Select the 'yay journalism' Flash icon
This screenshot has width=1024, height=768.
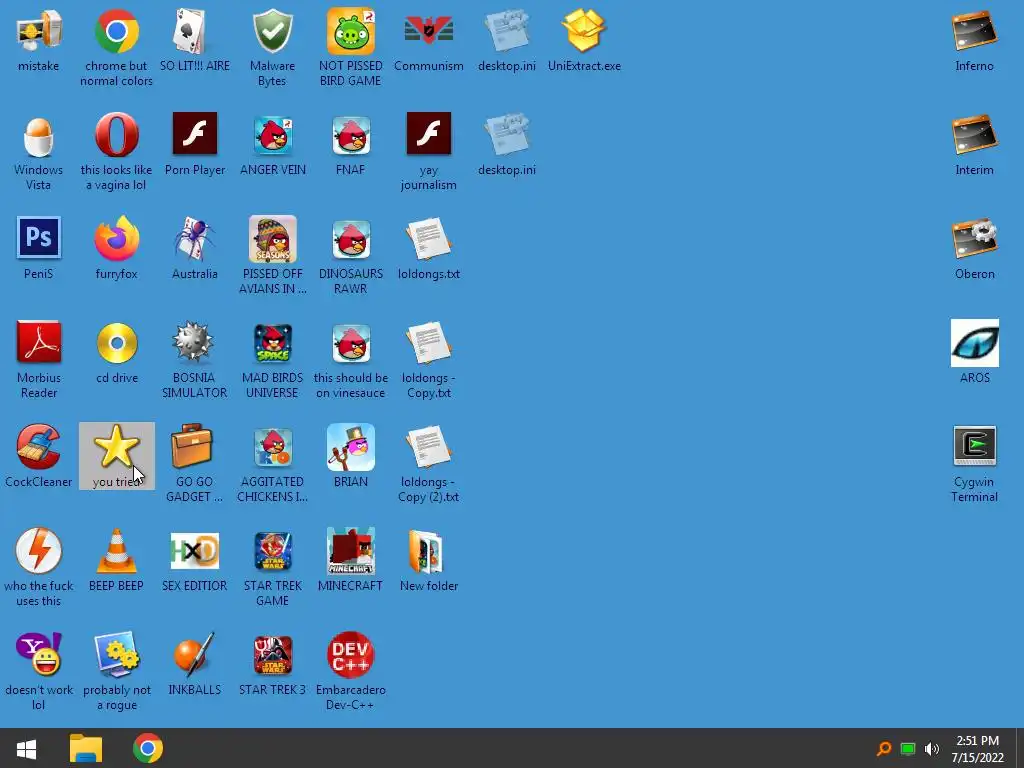(428, 133)
